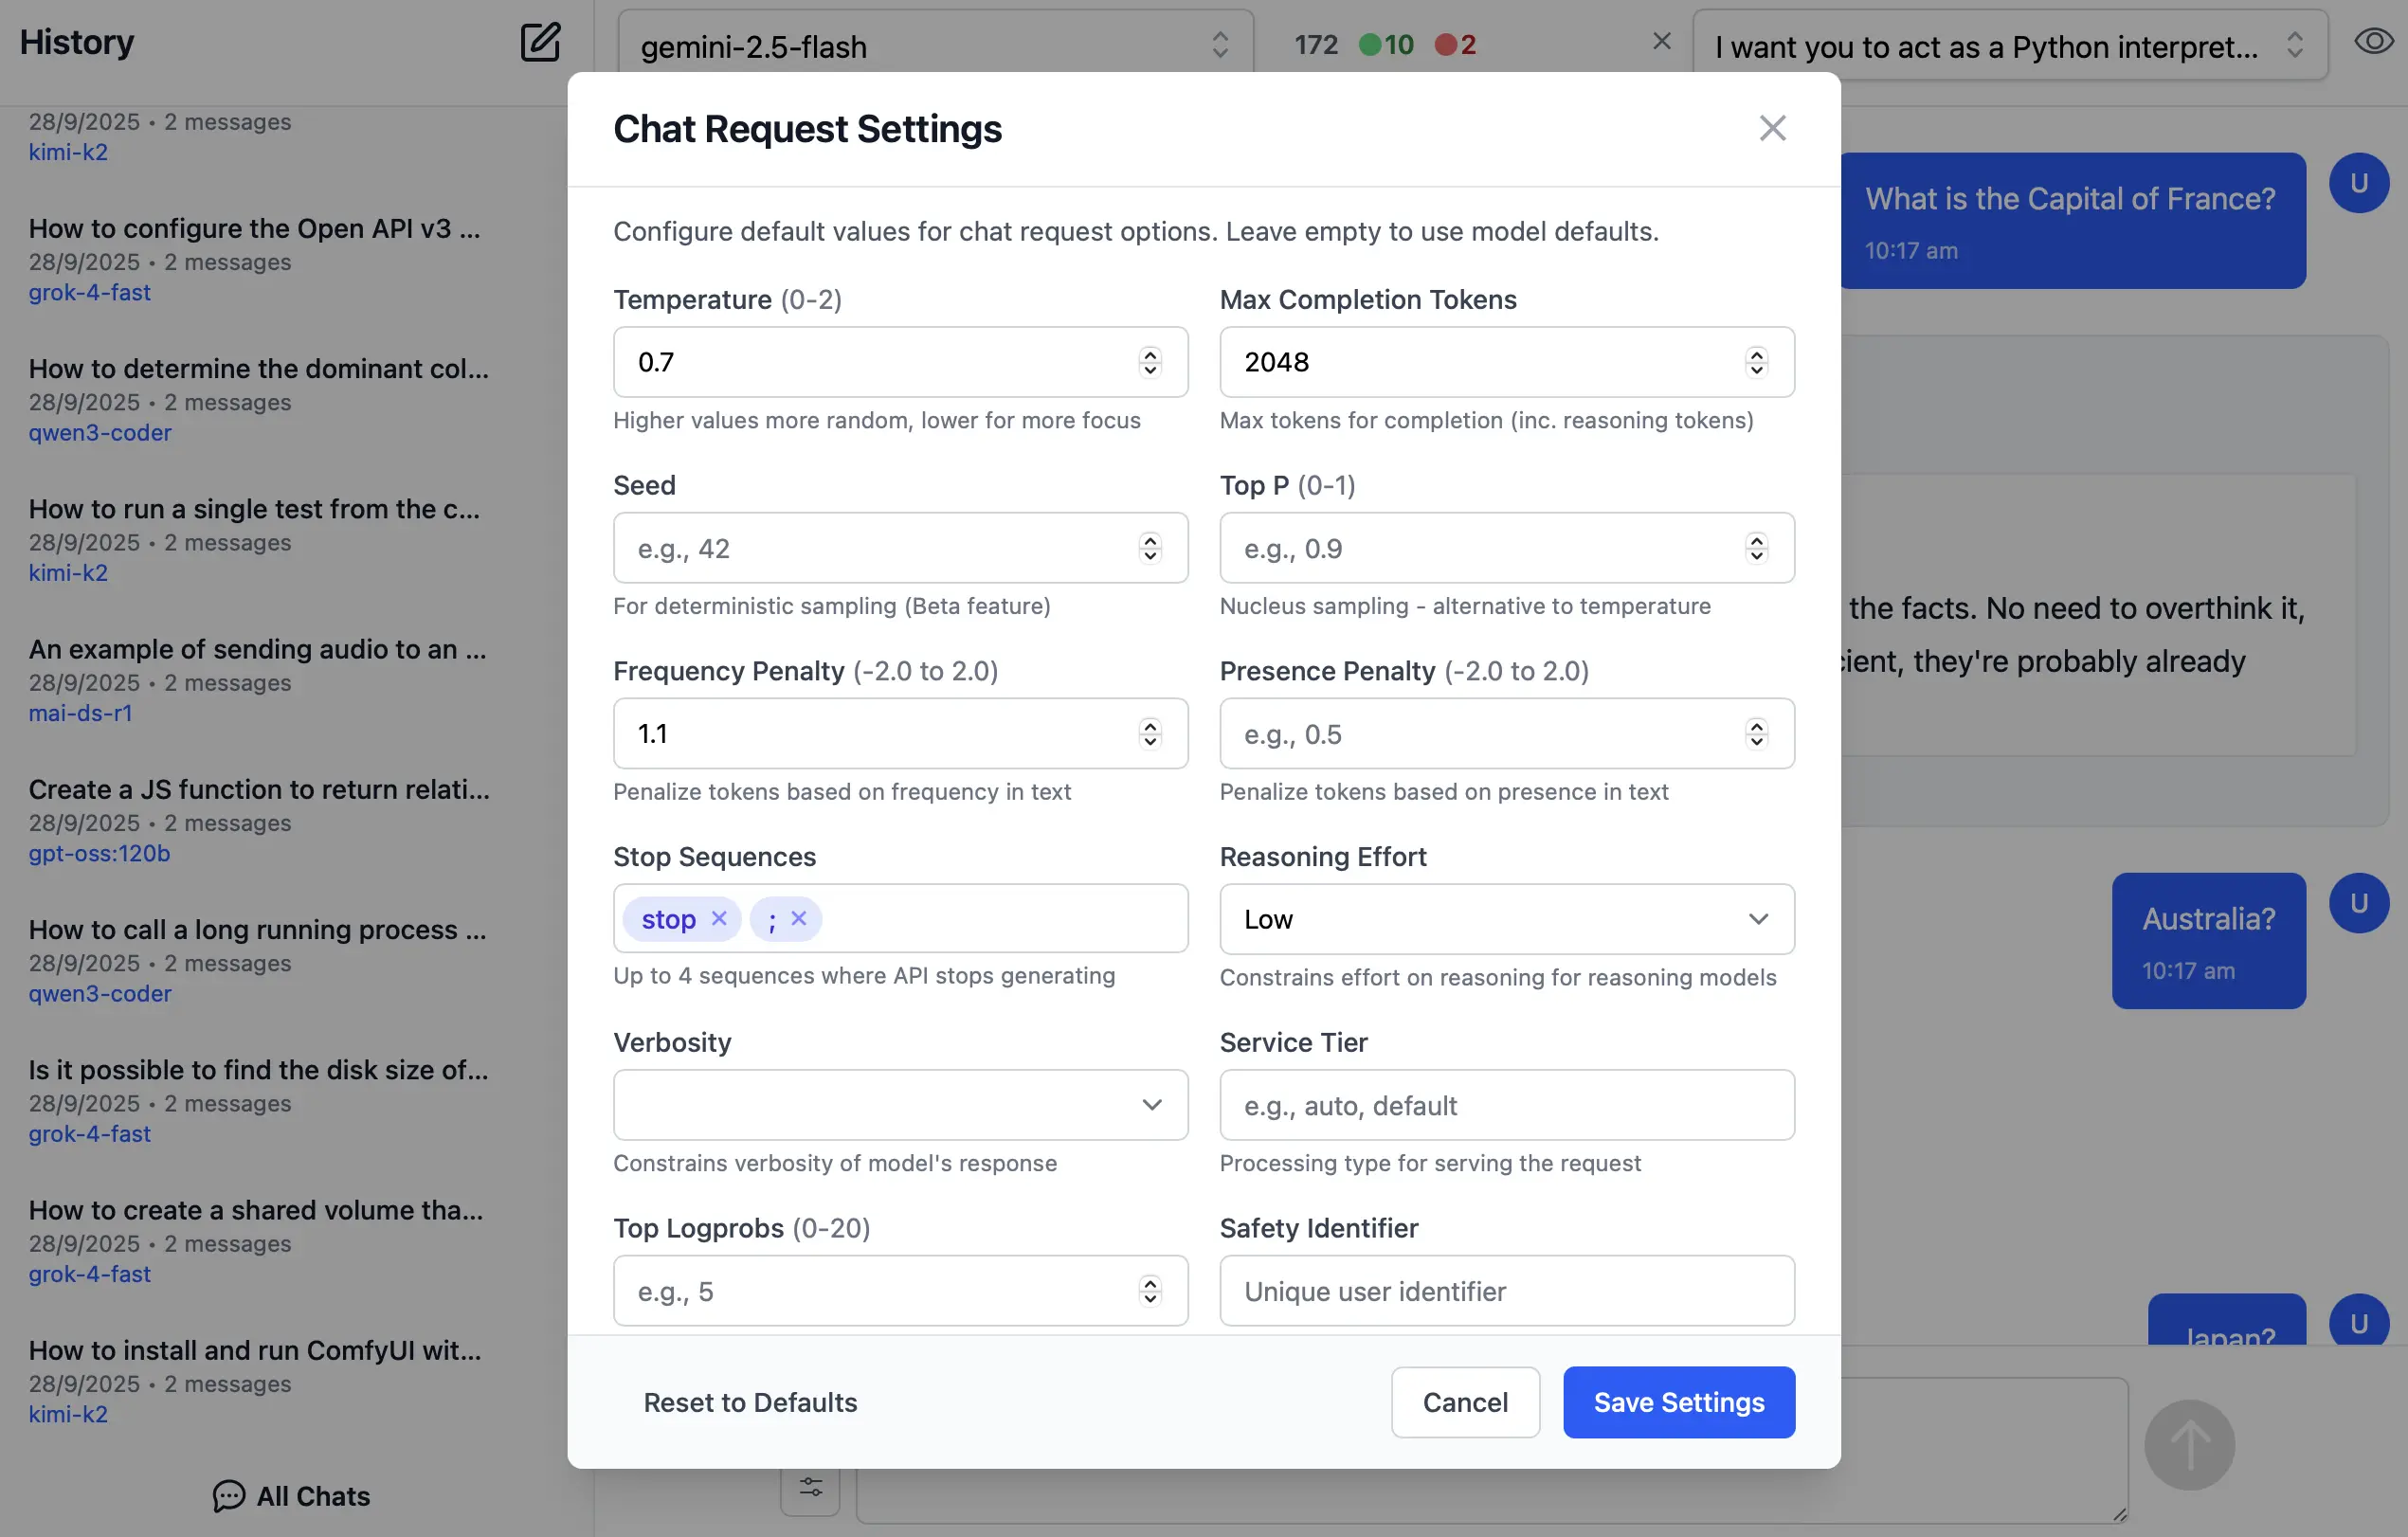Click the Save Settings button
This screenshot has height=1537, width=2408.
click(x=1678, y=1402)
